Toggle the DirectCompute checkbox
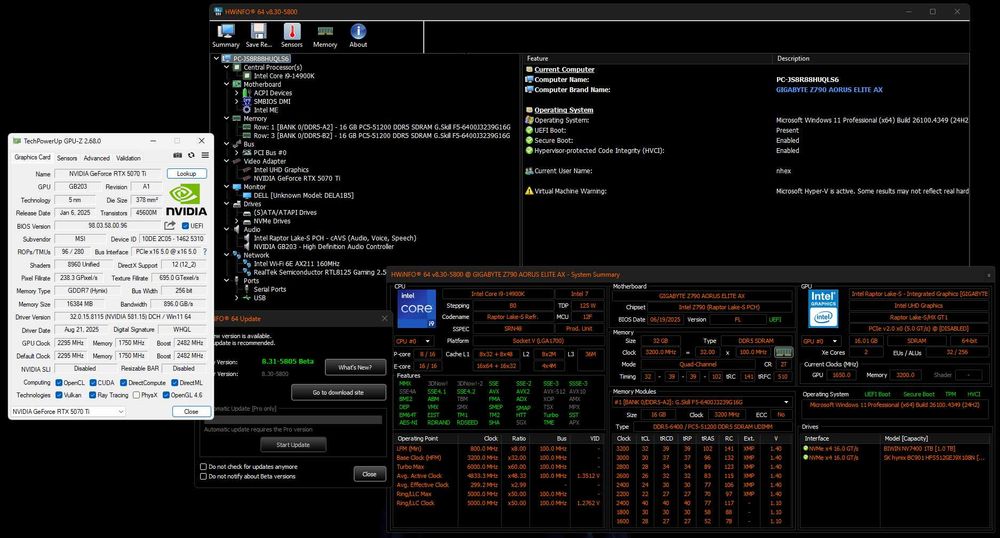The image size is (1000, 538). [x=123, y=382]
